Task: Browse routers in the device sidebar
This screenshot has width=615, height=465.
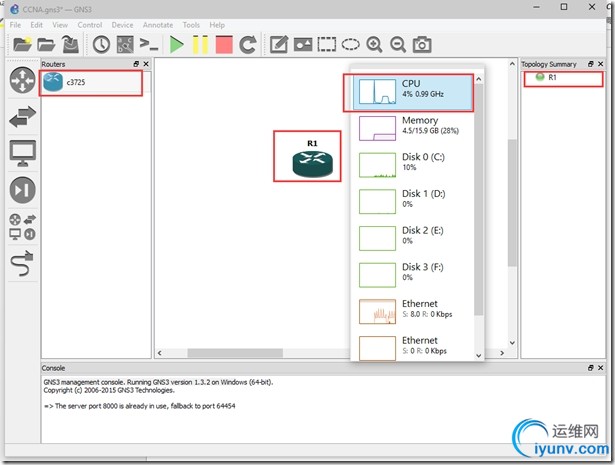Action: [x=22, y=80]
